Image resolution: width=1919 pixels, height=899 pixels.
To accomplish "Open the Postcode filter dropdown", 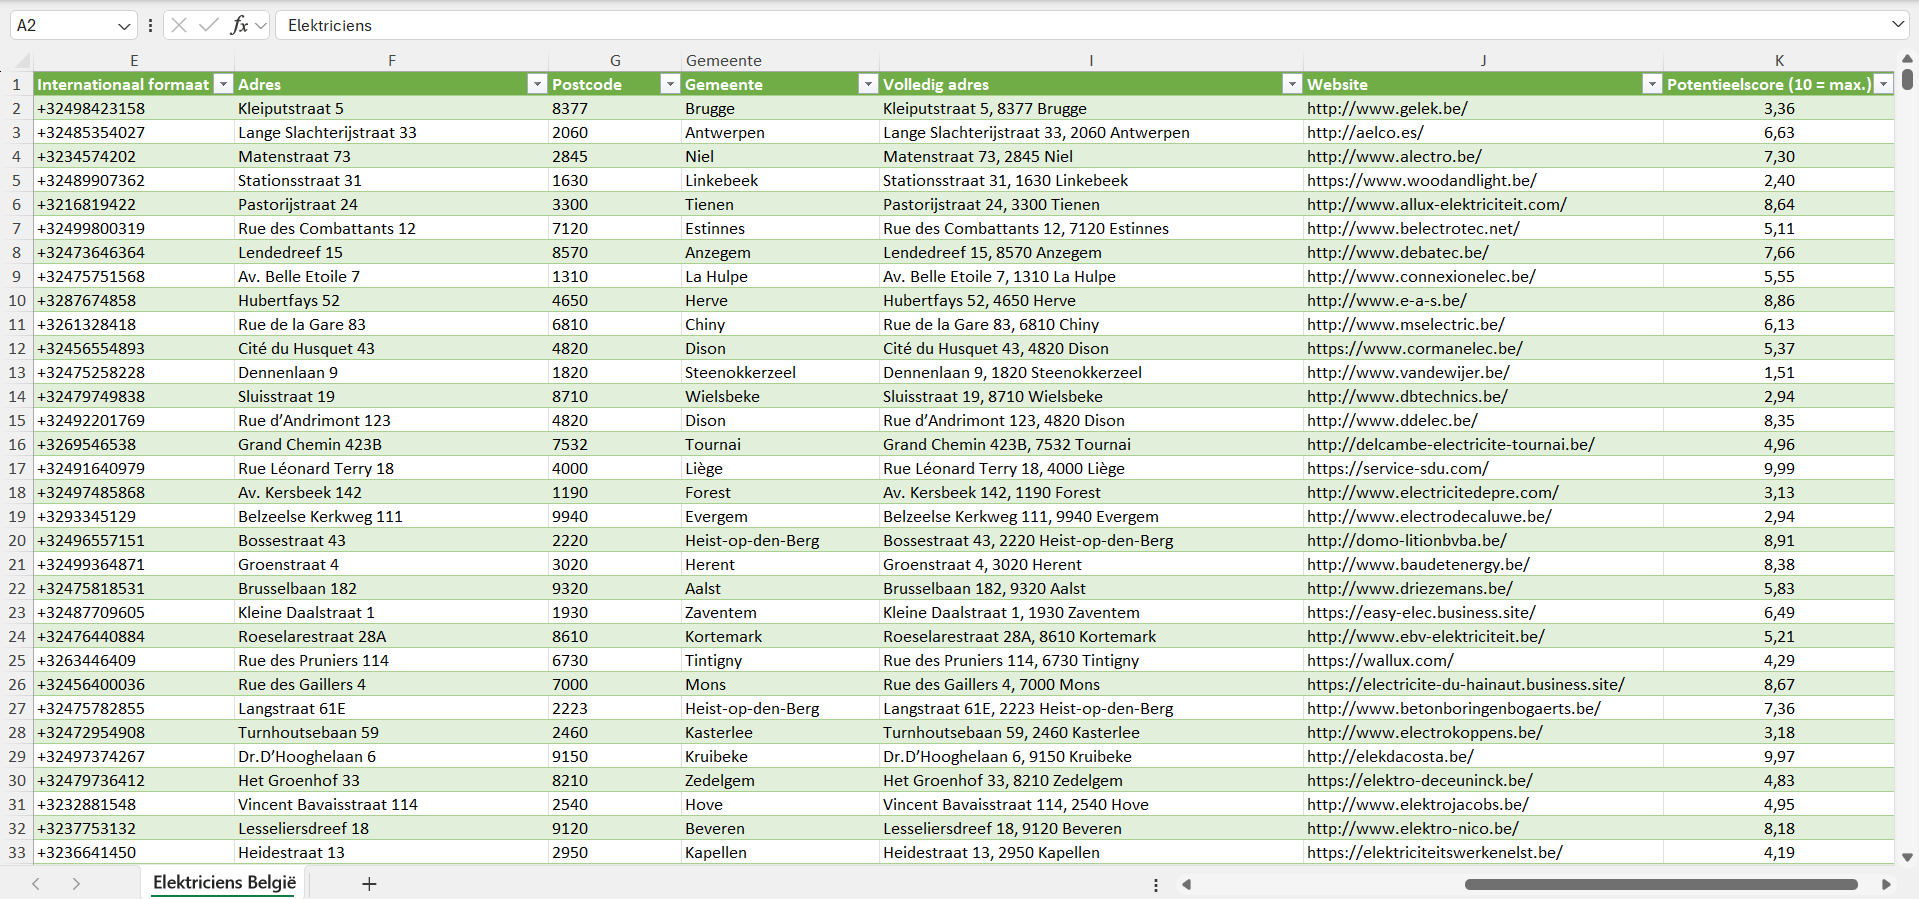I will pos(670,85).
